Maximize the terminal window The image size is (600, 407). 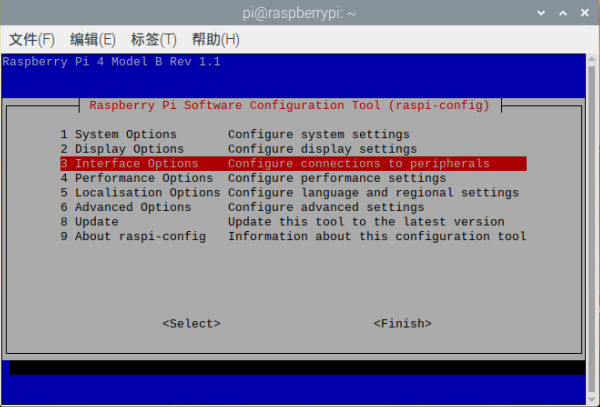point(563,13)
